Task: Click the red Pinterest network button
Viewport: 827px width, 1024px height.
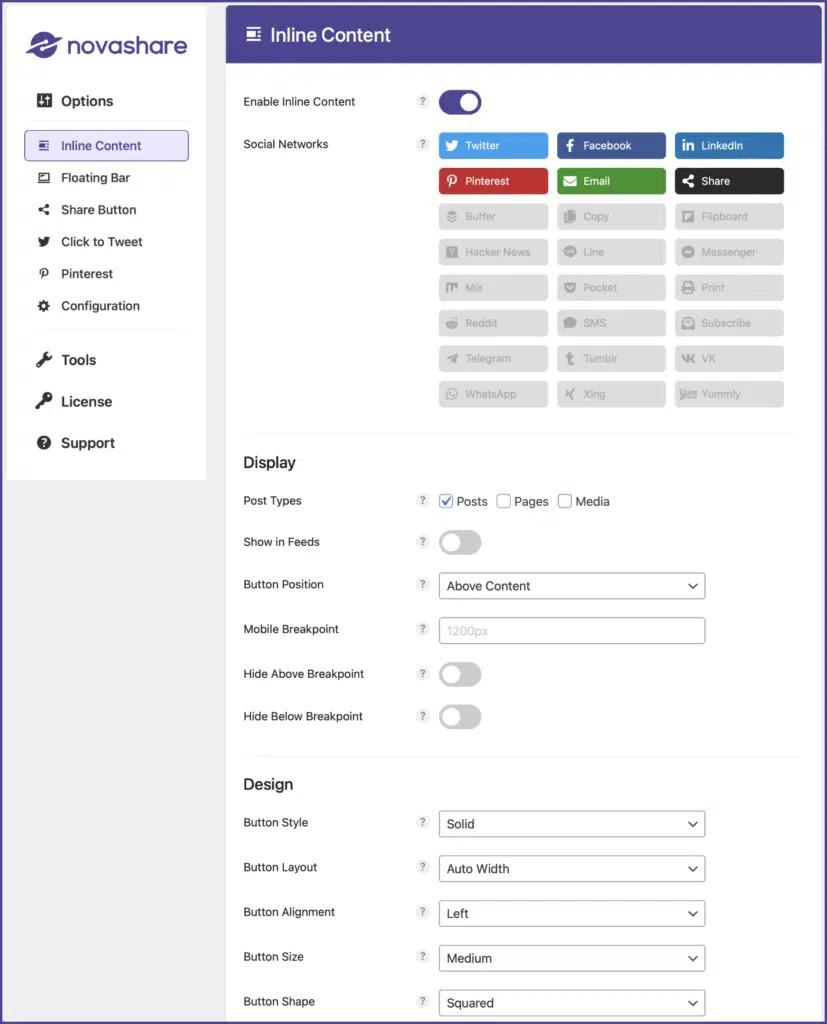Action: tap(493, 181)
